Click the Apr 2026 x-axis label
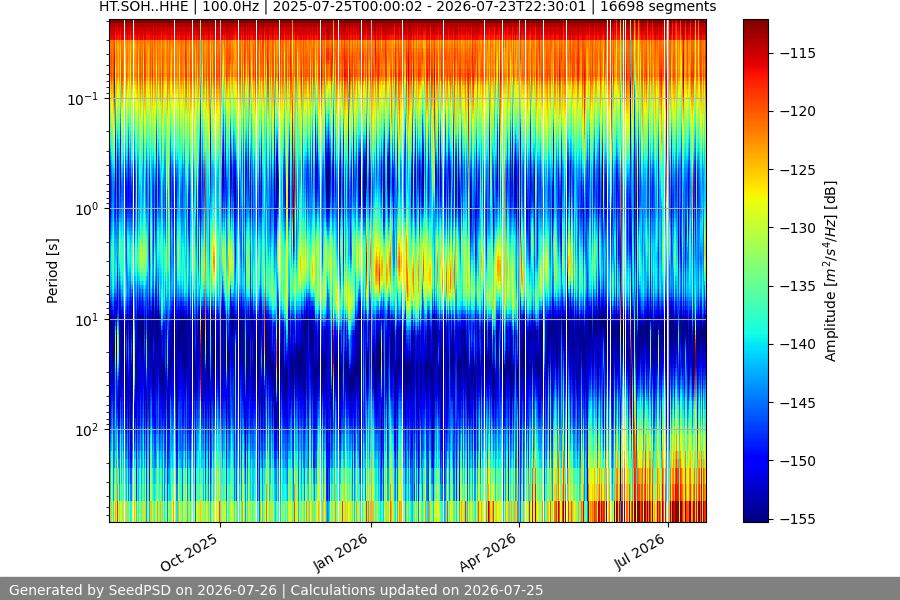 488,552
